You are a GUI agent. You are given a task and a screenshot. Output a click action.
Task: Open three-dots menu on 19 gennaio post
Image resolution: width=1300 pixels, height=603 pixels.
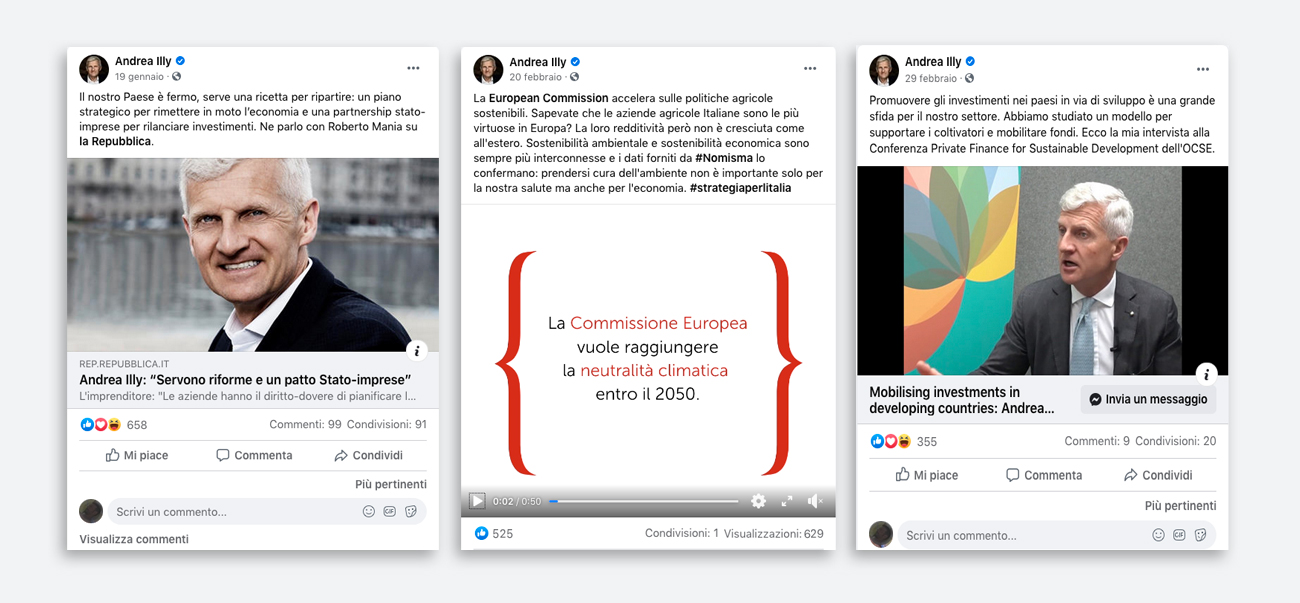click(x=413, y=68)
